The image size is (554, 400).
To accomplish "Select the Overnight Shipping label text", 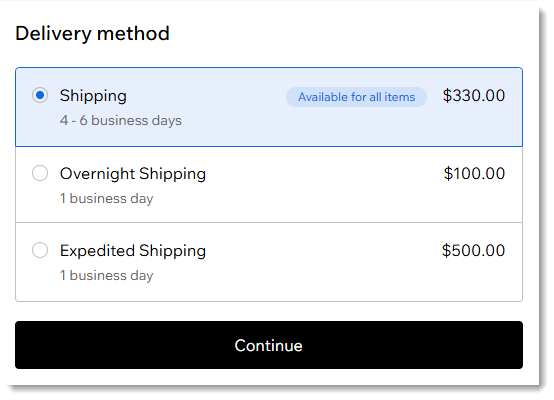I will (x=133, y=174).
